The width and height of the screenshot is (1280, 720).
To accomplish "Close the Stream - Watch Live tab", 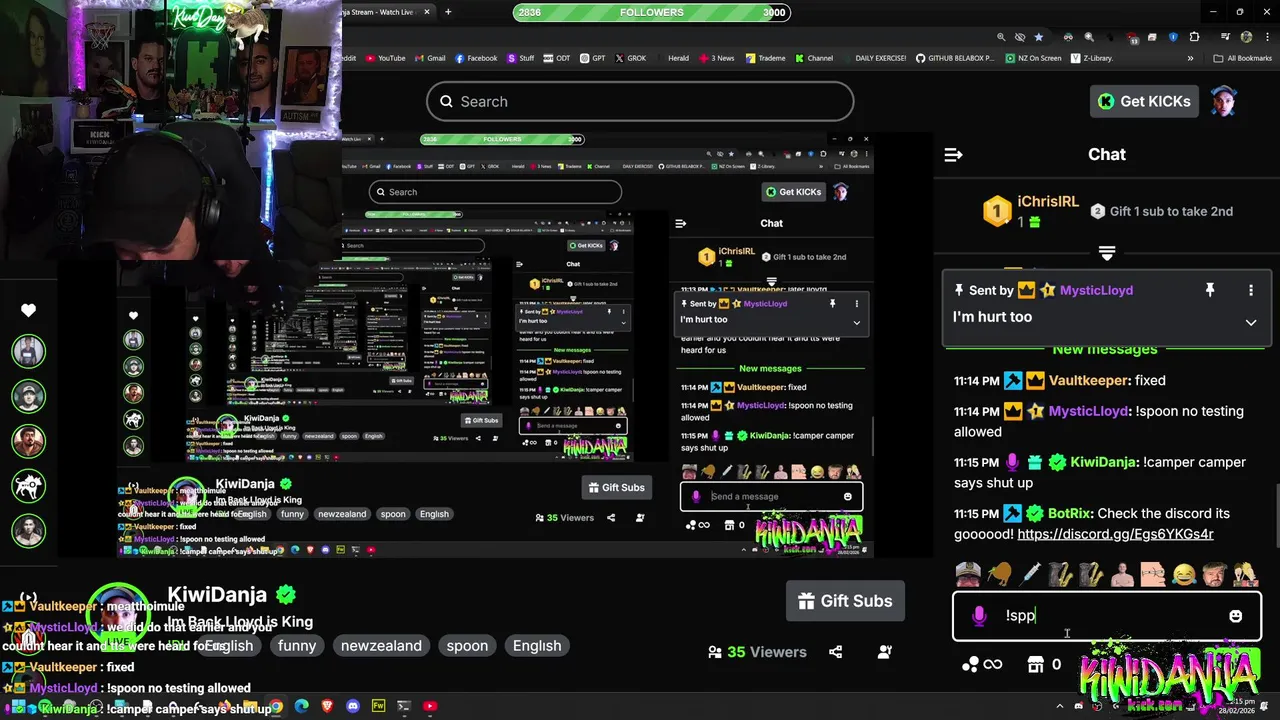I will tap(427, 12).
